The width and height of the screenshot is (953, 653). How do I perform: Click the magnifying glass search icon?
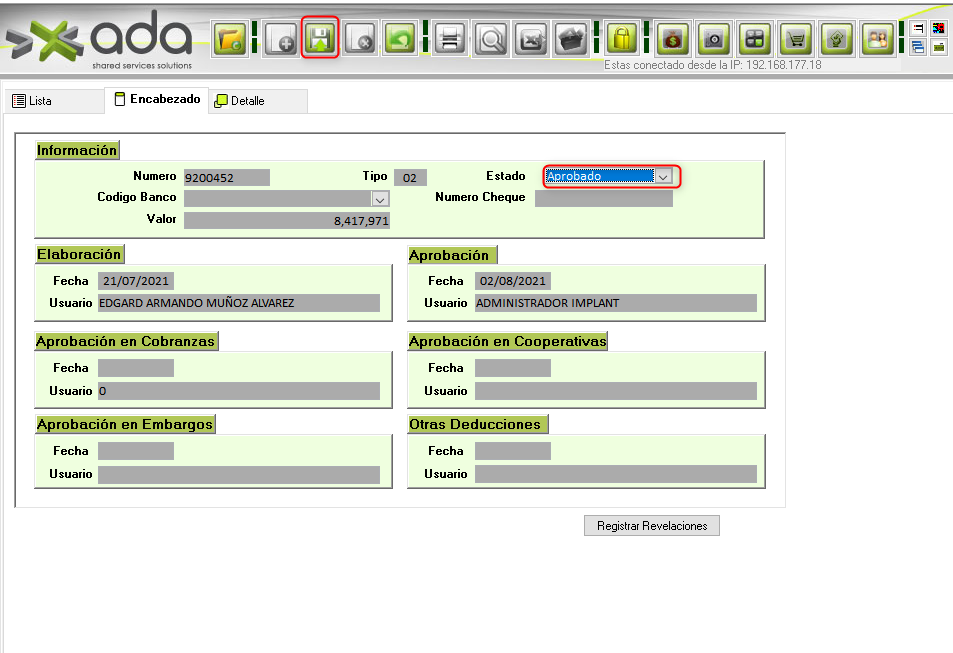click(x=491, y=39)
